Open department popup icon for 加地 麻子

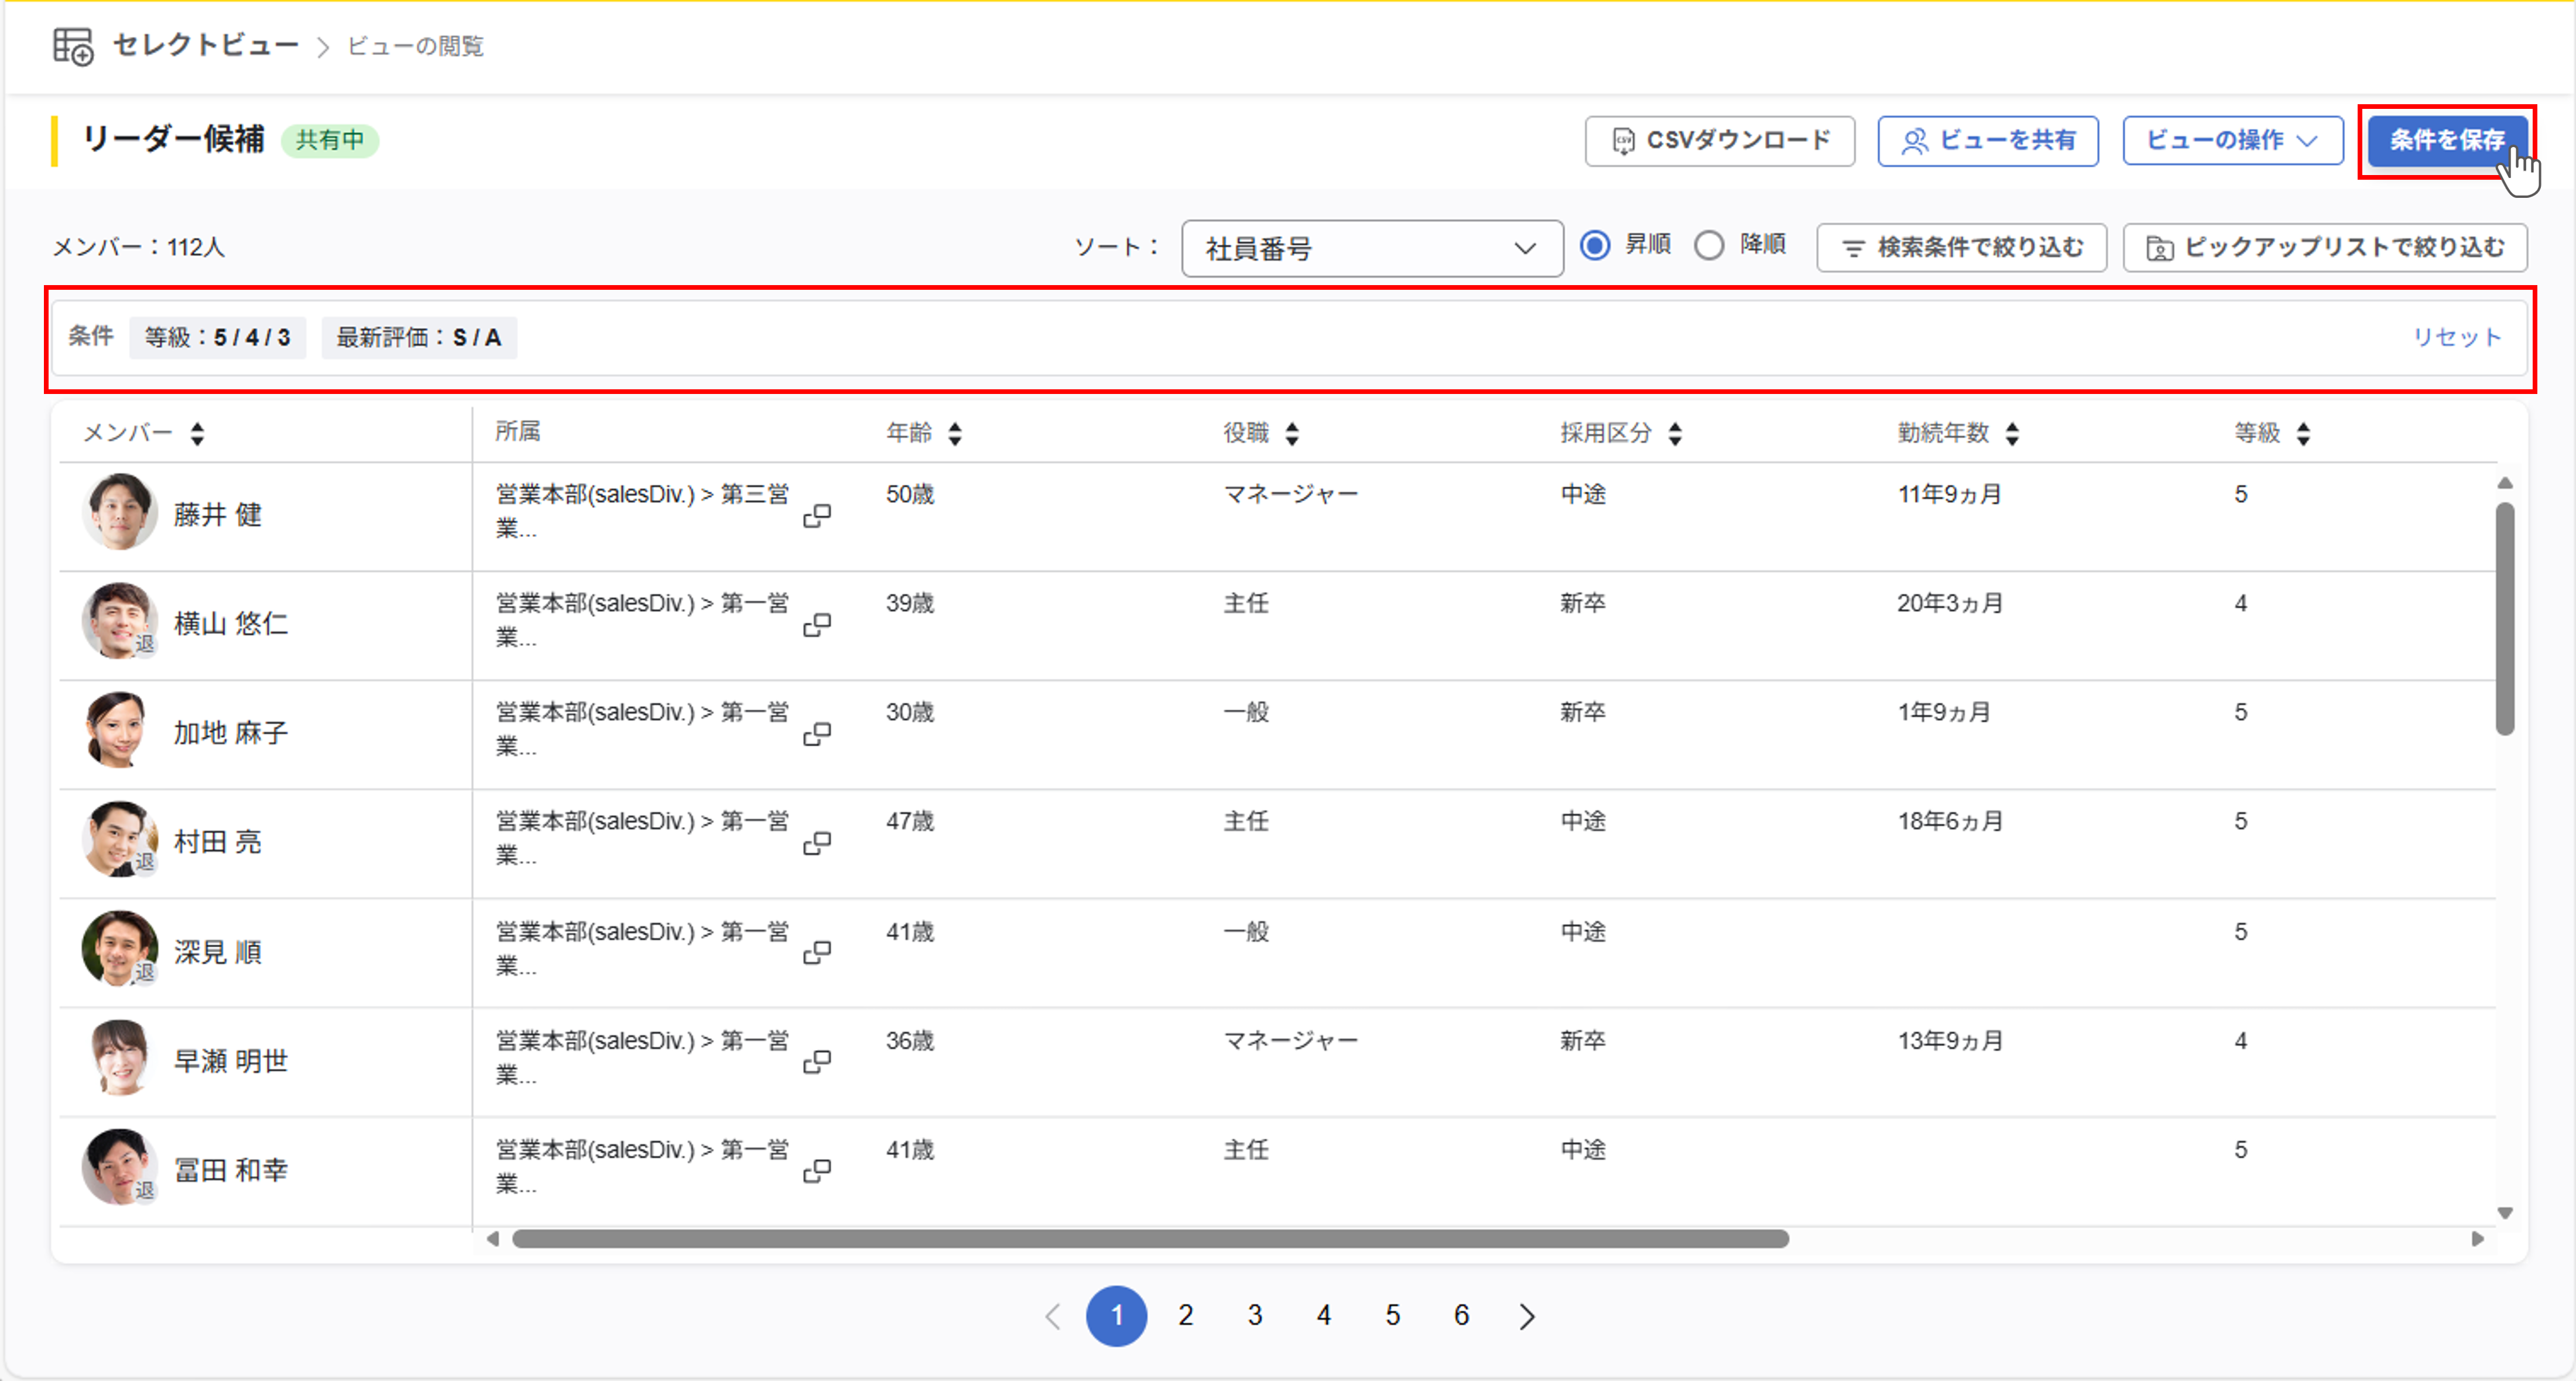817,734
